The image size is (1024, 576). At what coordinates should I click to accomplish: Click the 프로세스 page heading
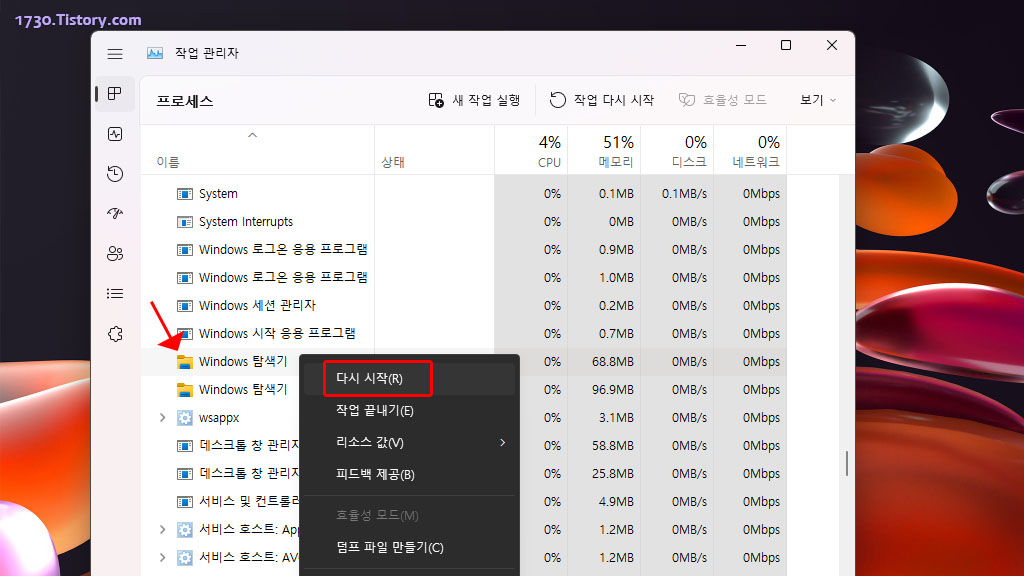(185, 101)
